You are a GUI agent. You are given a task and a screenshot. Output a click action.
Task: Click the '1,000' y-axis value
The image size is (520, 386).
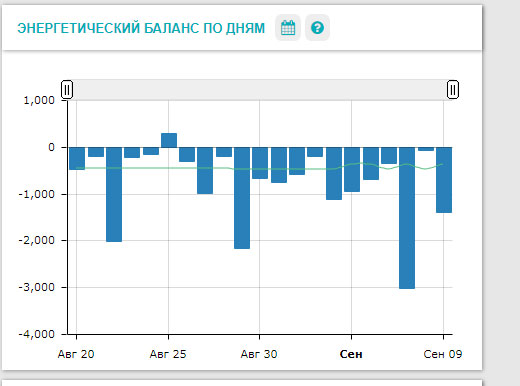point(39,100)
